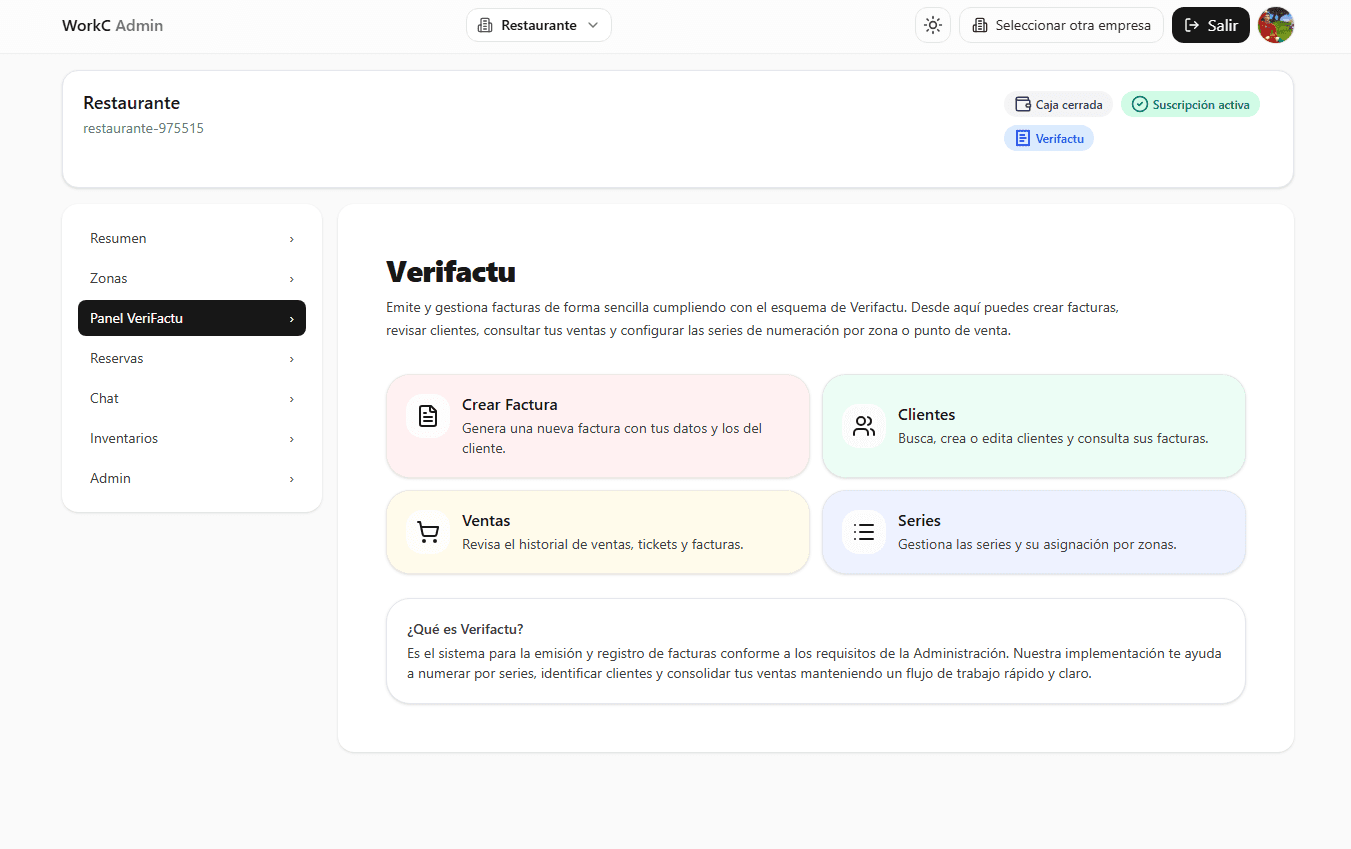Click the document icon in Verifactu badge

[1022, 139]
